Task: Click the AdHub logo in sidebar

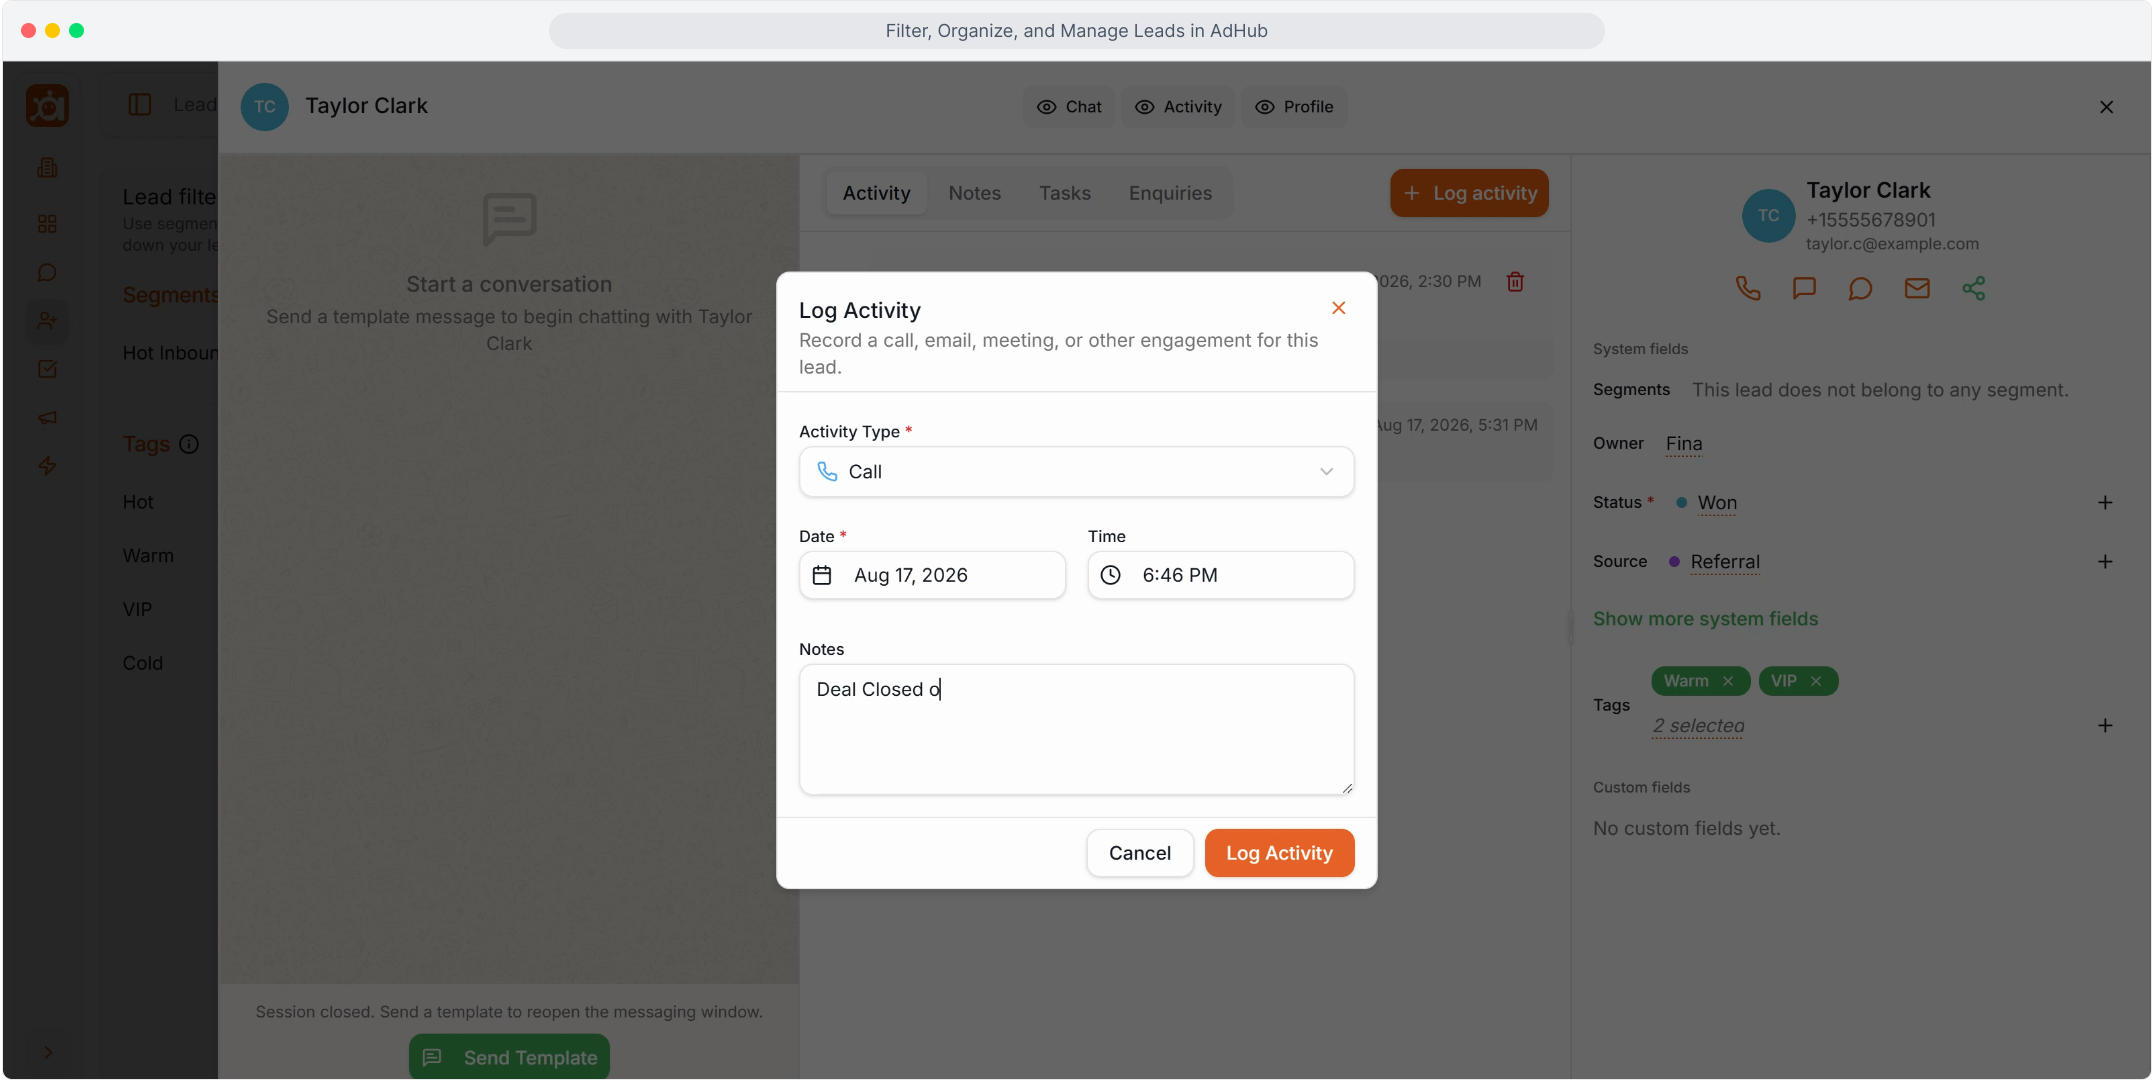Action: pos(47,105)
